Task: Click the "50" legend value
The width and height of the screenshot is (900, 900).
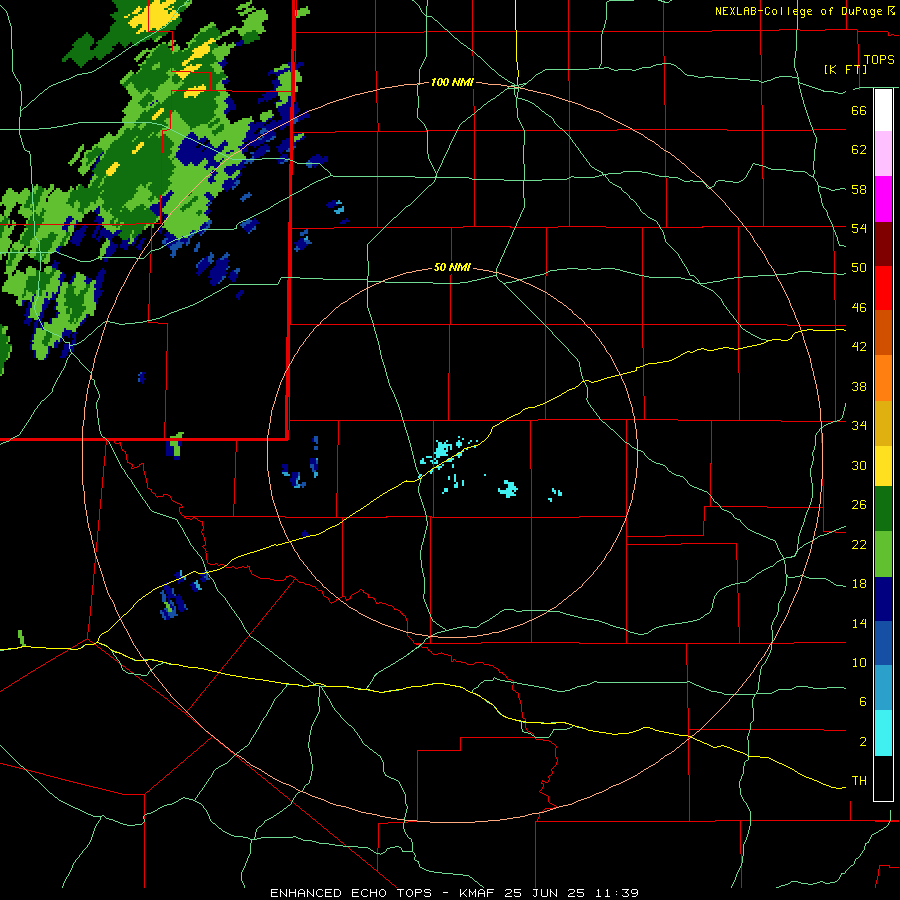Action: point(859,268)
